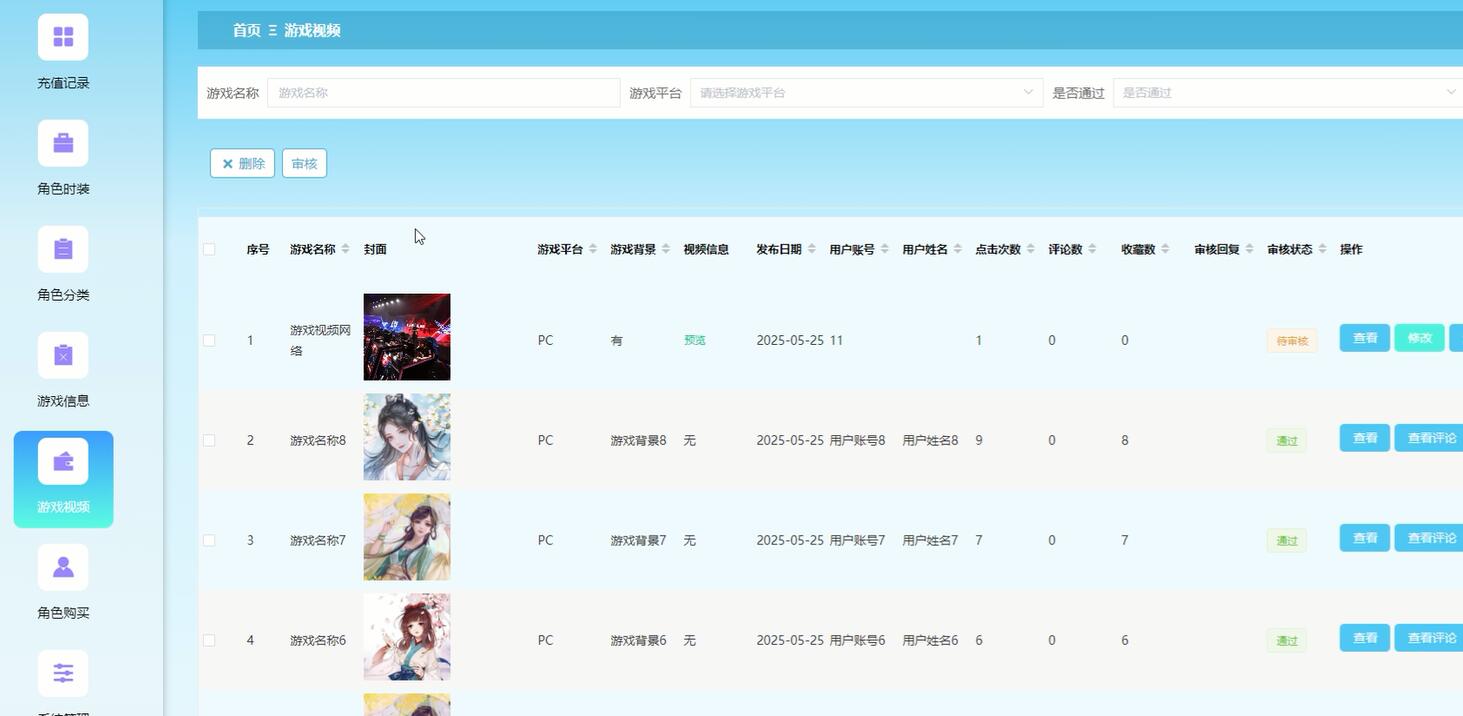Click 查看 for 游戏名称8 row
Image resolution: width=1463 pixels, height=716 pixels.
coord(1365,438)
